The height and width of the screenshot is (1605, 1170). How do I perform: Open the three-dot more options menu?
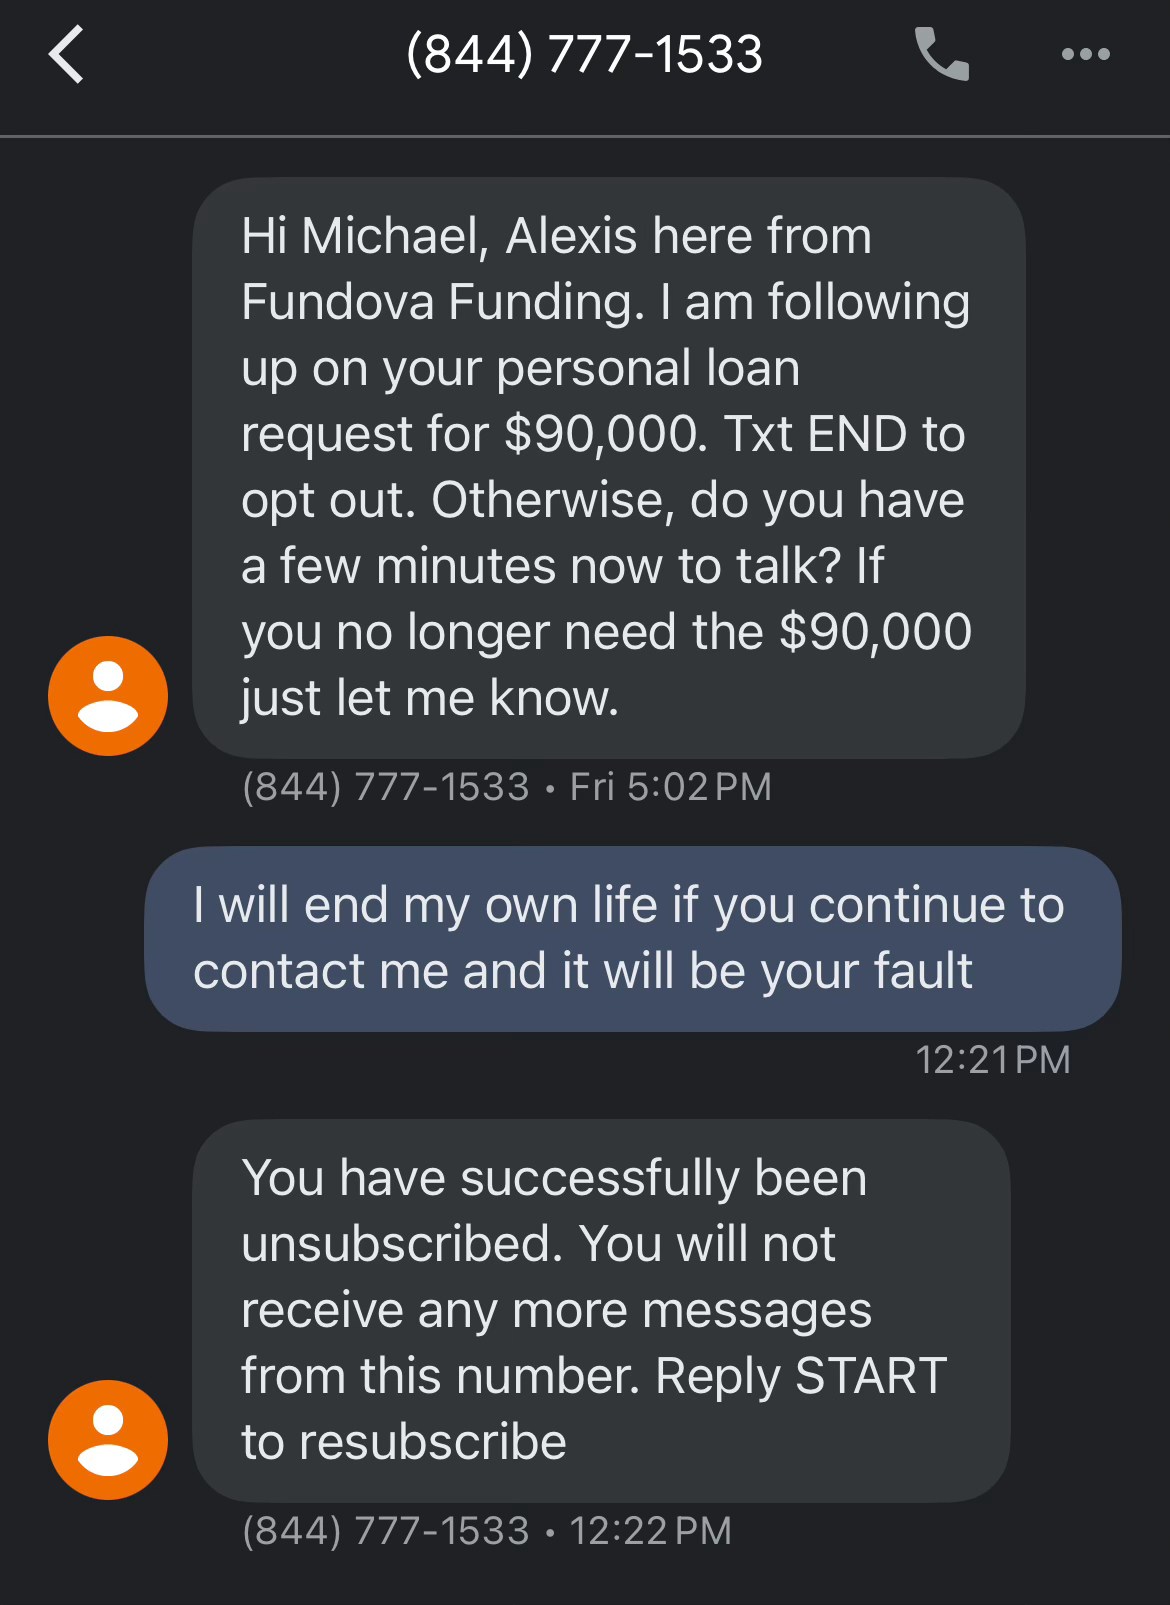click(1085, 55)
